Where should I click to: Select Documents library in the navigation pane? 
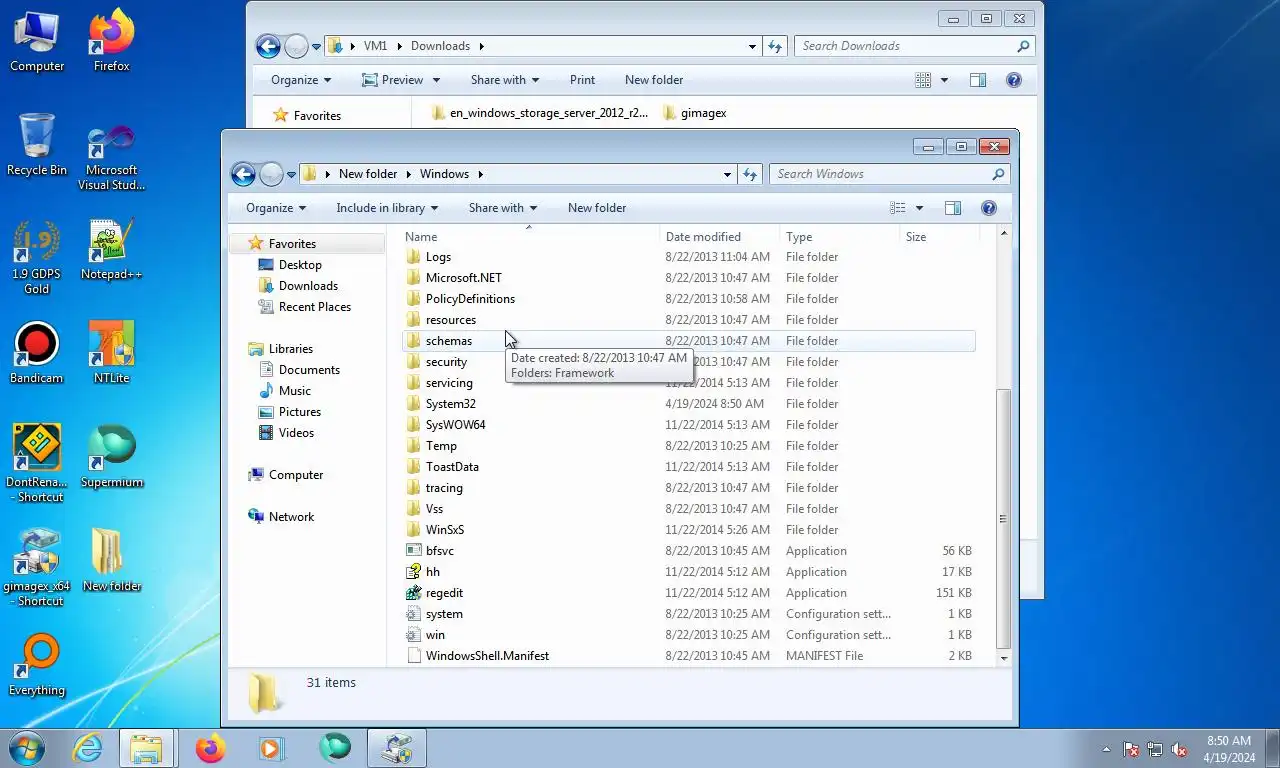(x=309, y=370)
